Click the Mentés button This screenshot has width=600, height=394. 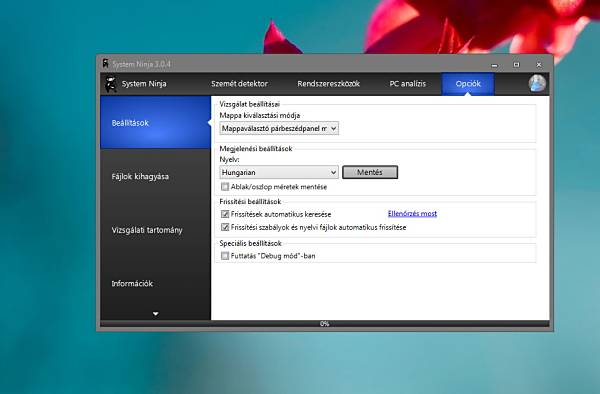pos(370,172)
